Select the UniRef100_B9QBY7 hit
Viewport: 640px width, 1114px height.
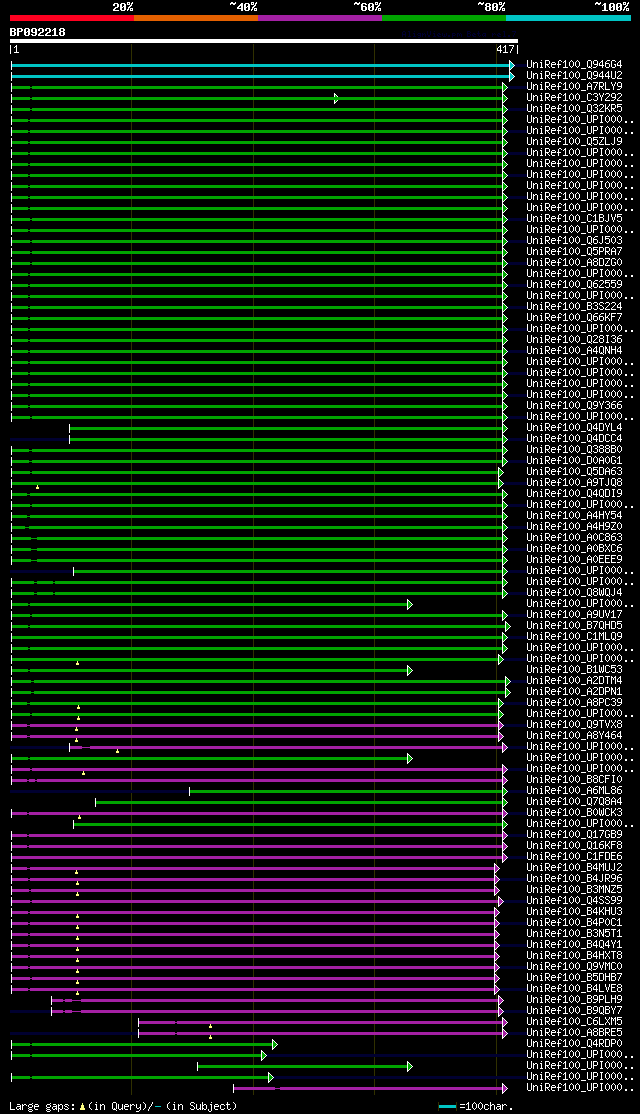click(x=575, y=1010)
